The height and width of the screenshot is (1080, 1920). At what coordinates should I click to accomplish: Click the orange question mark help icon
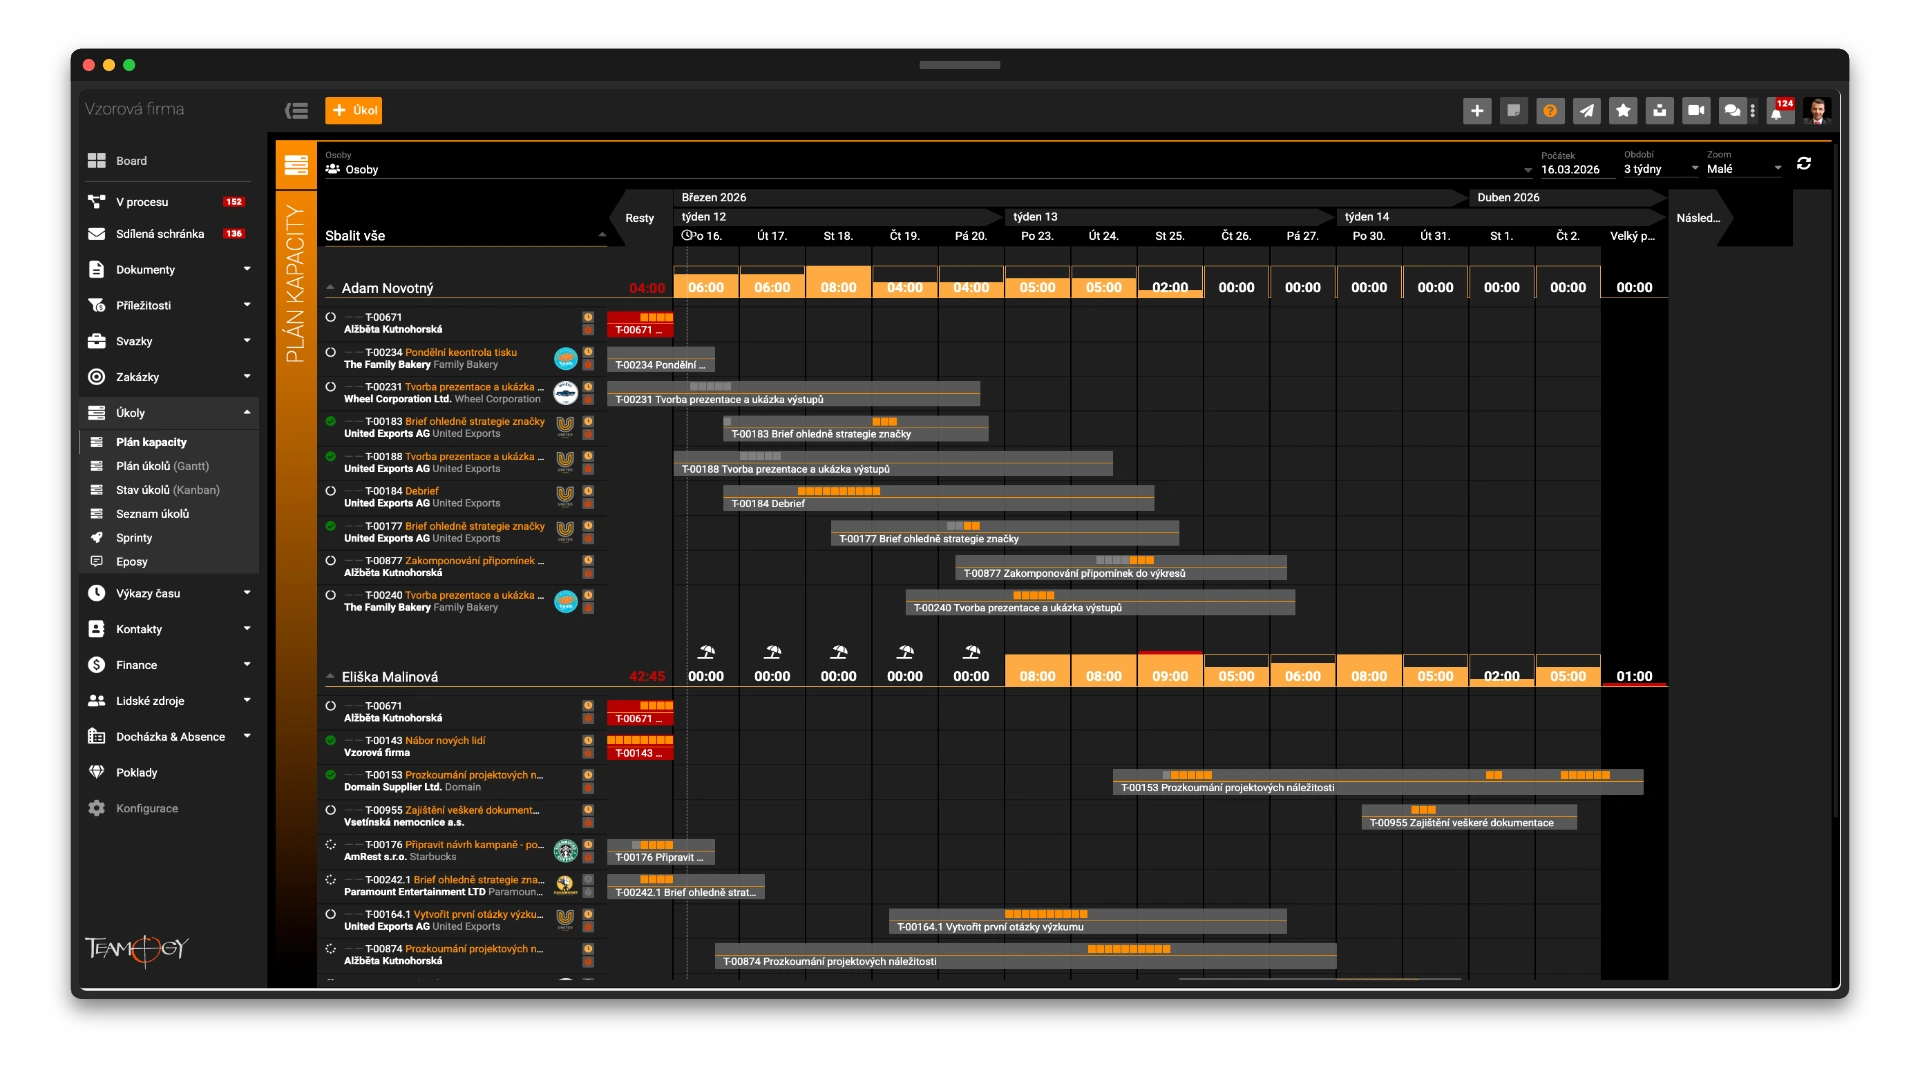[x=1550, y=111]
